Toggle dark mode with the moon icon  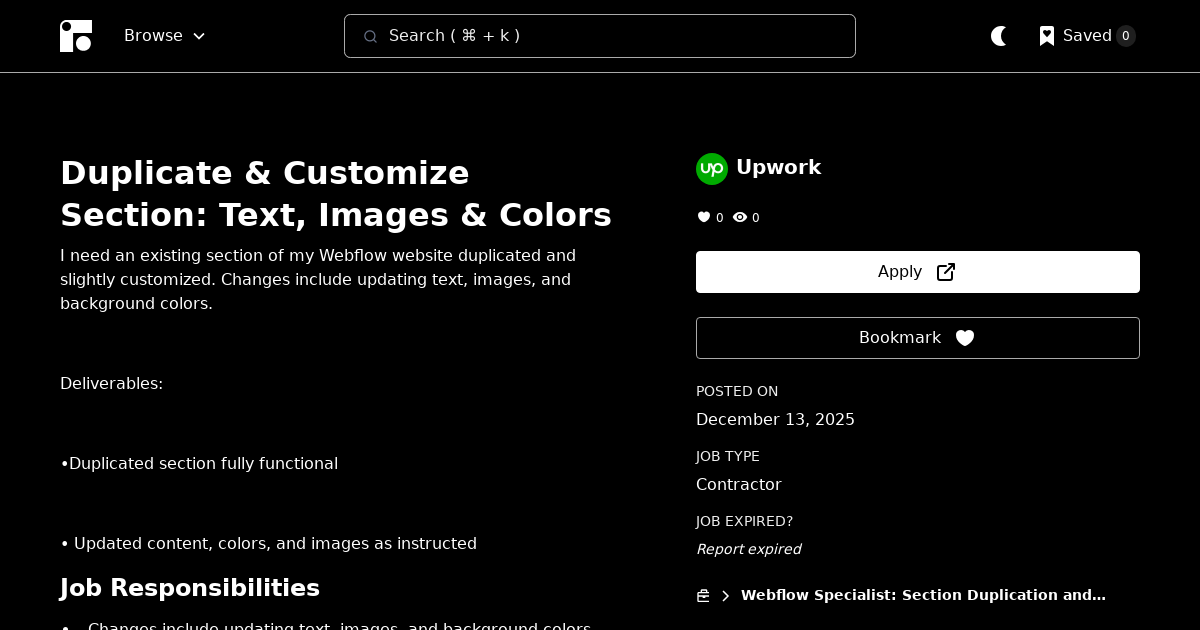[999, 36]
